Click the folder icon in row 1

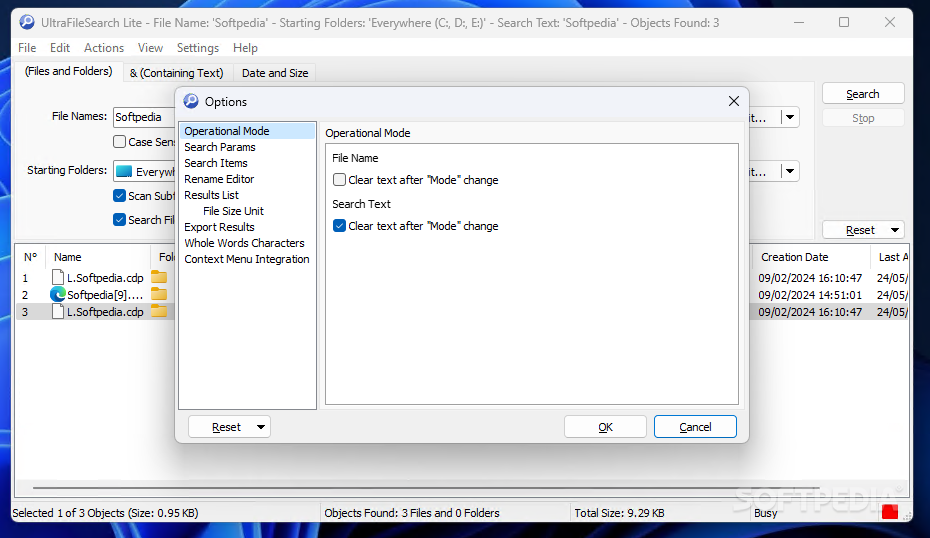click(159, 277)
